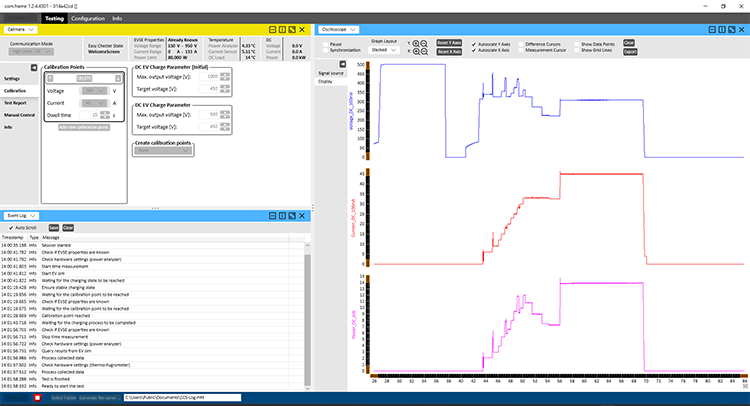
Task: Pop out the Calimera panel
Action: 292,30
